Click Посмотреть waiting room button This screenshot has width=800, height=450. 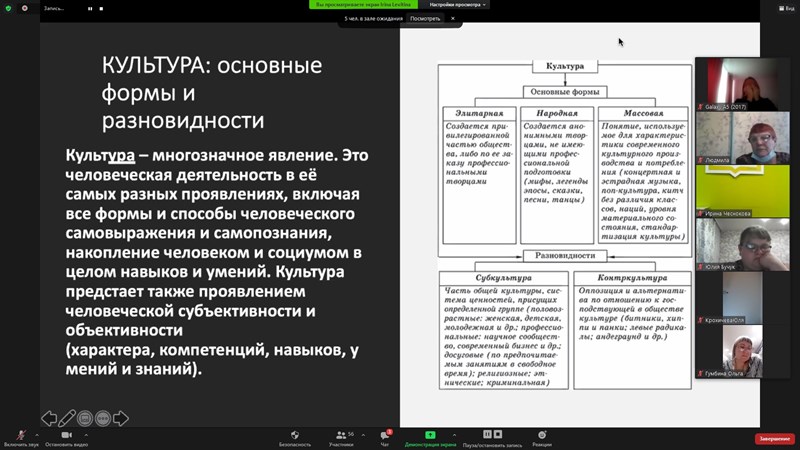point(425,18)
